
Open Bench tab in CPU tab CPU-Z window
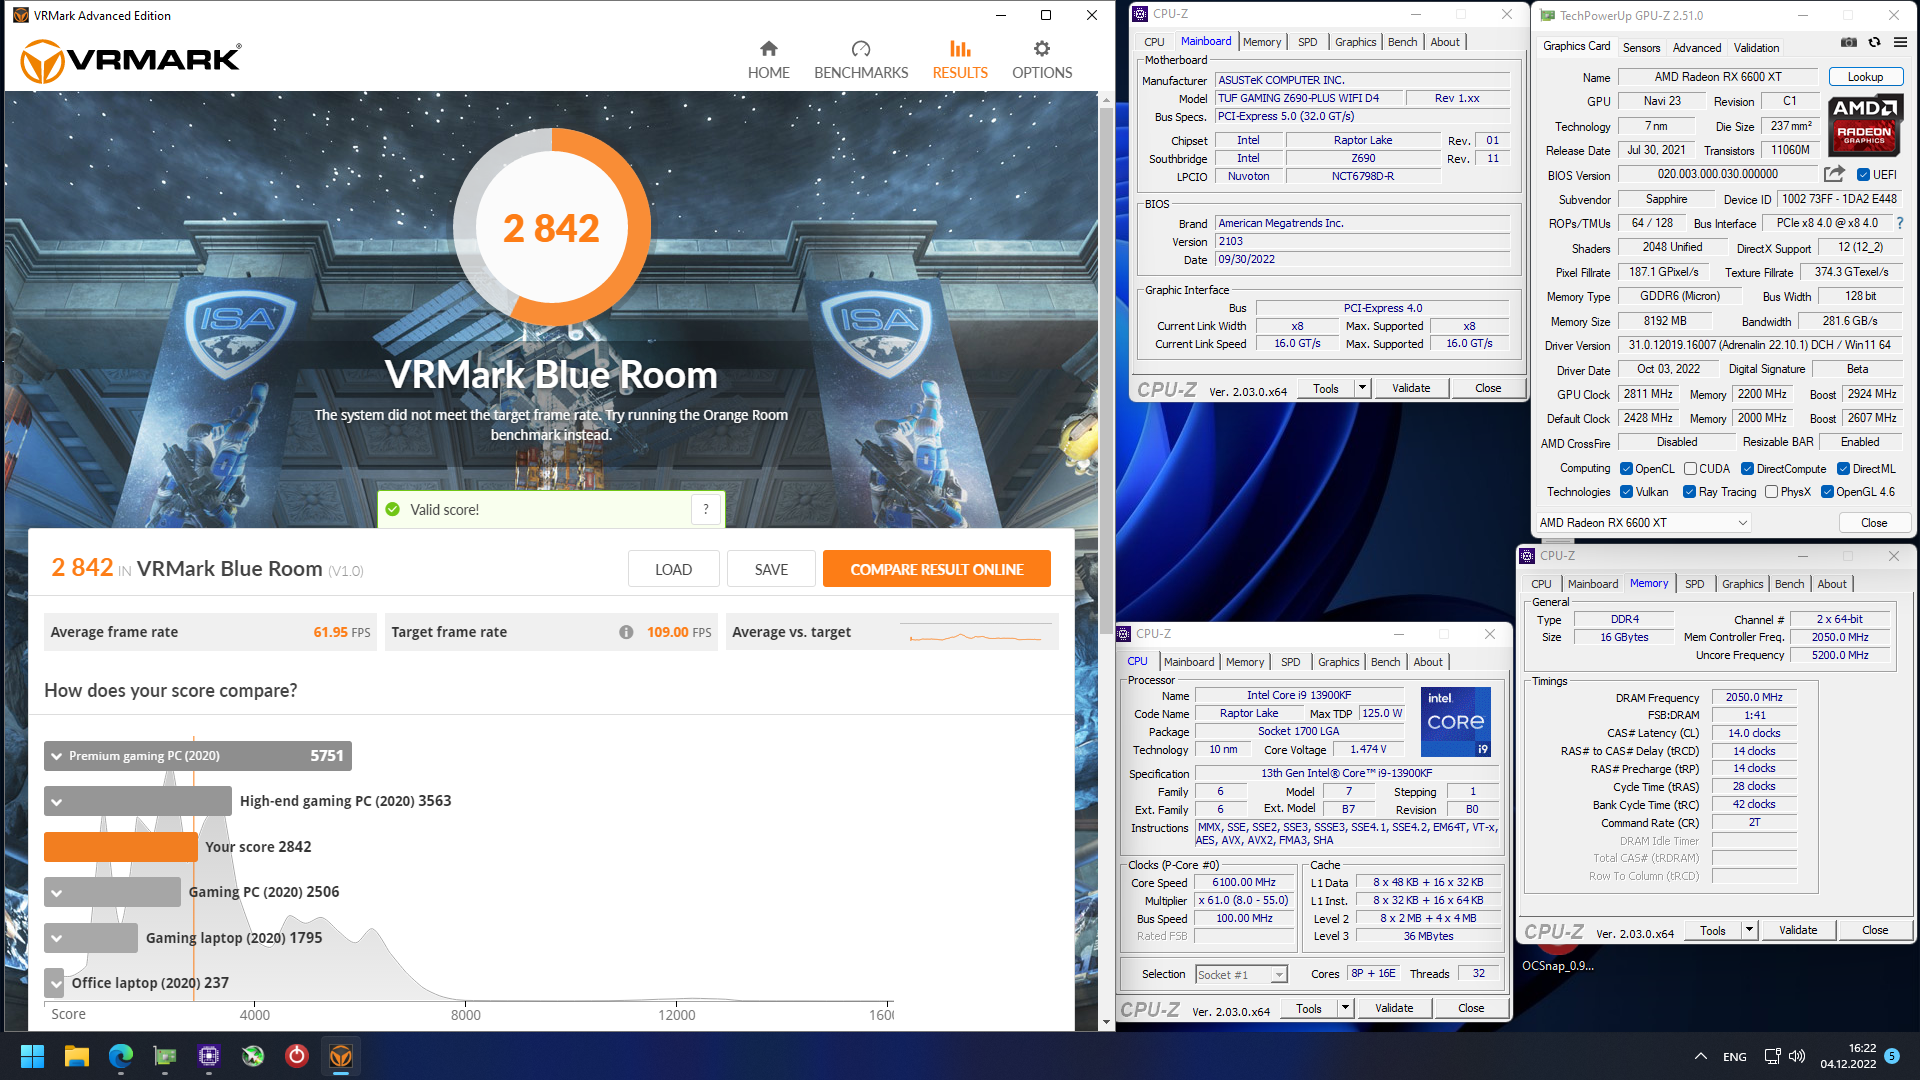pos(1385,662)
